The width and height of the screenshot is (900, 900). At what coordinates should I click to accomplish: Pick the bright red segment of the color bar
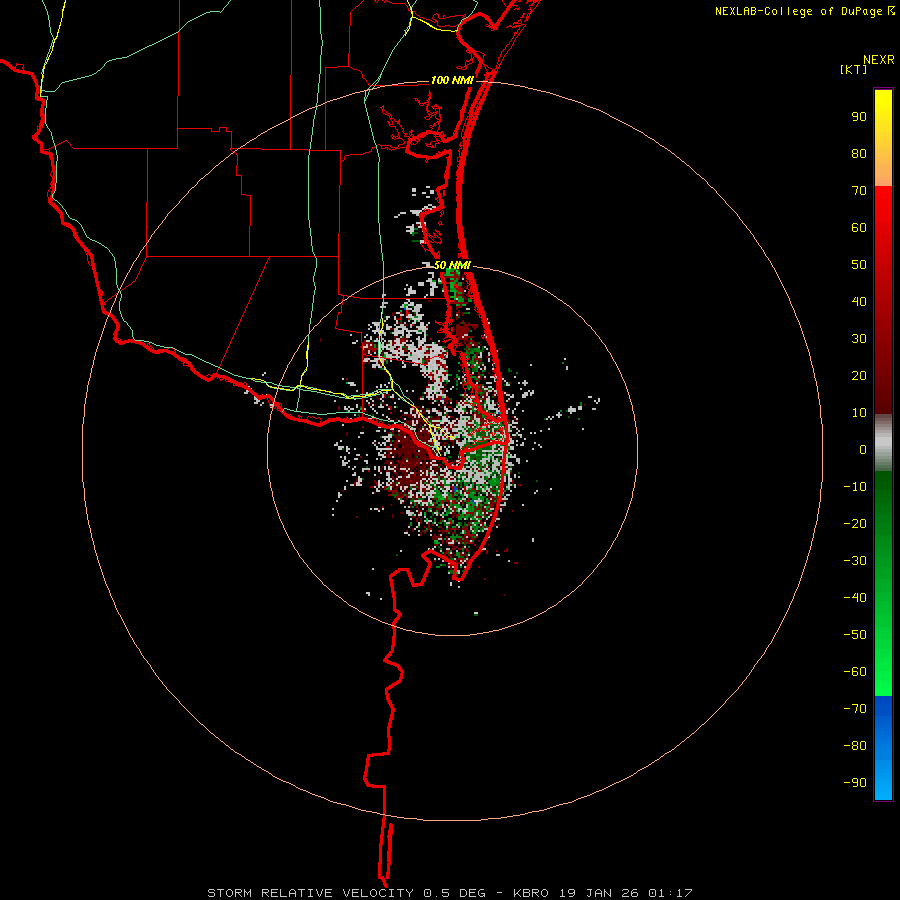click(x=883, y=300)
